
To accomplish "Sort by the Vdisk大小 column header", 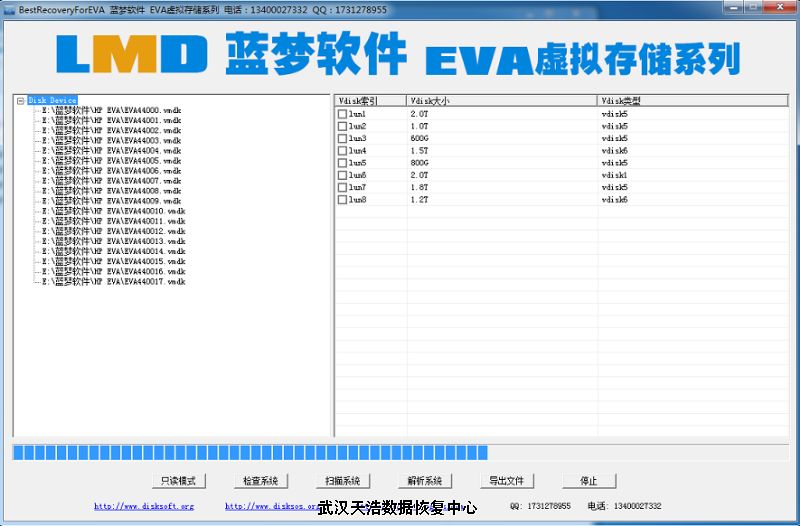I will point(500,101).
